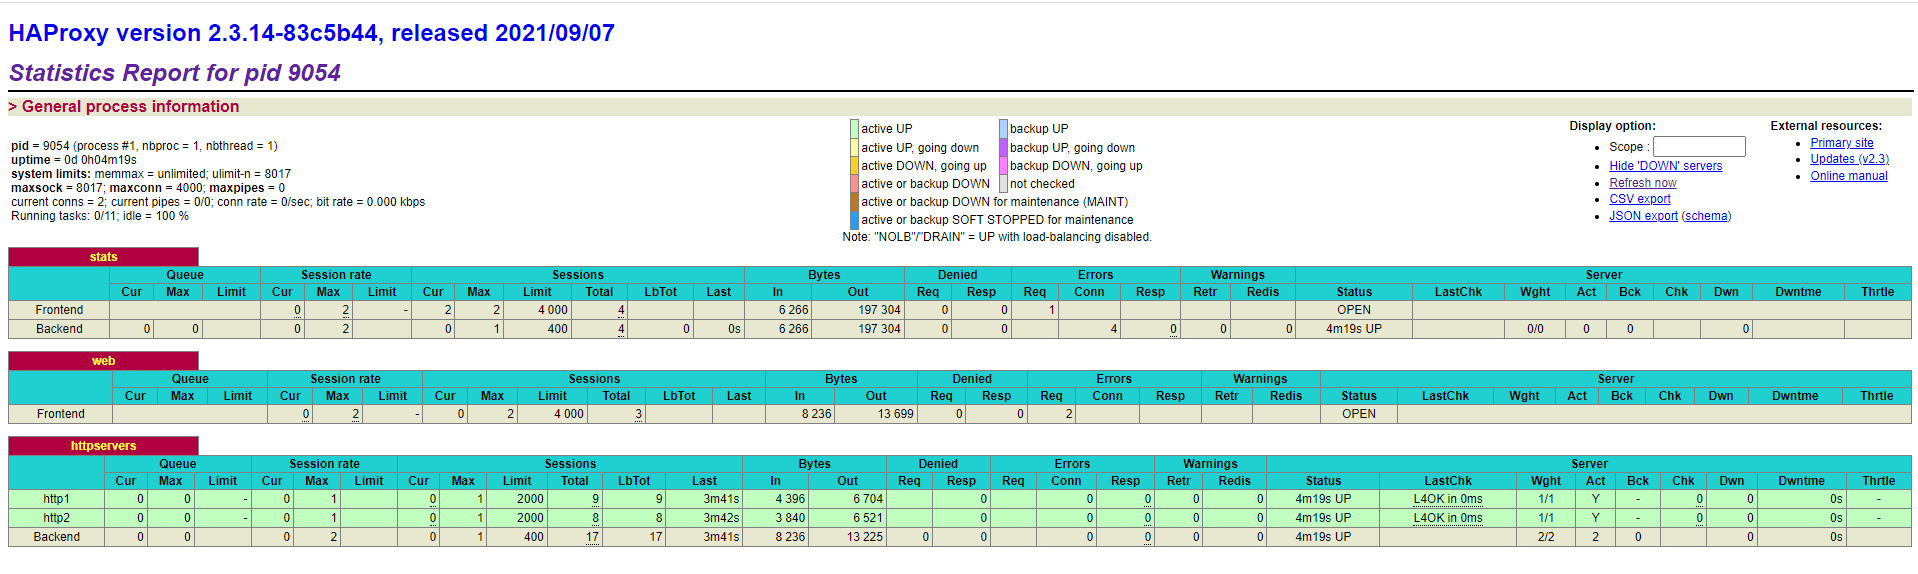1918x574 pixels.
Task: Click '6 521' bytes out for http2
Action: [868, 518]
